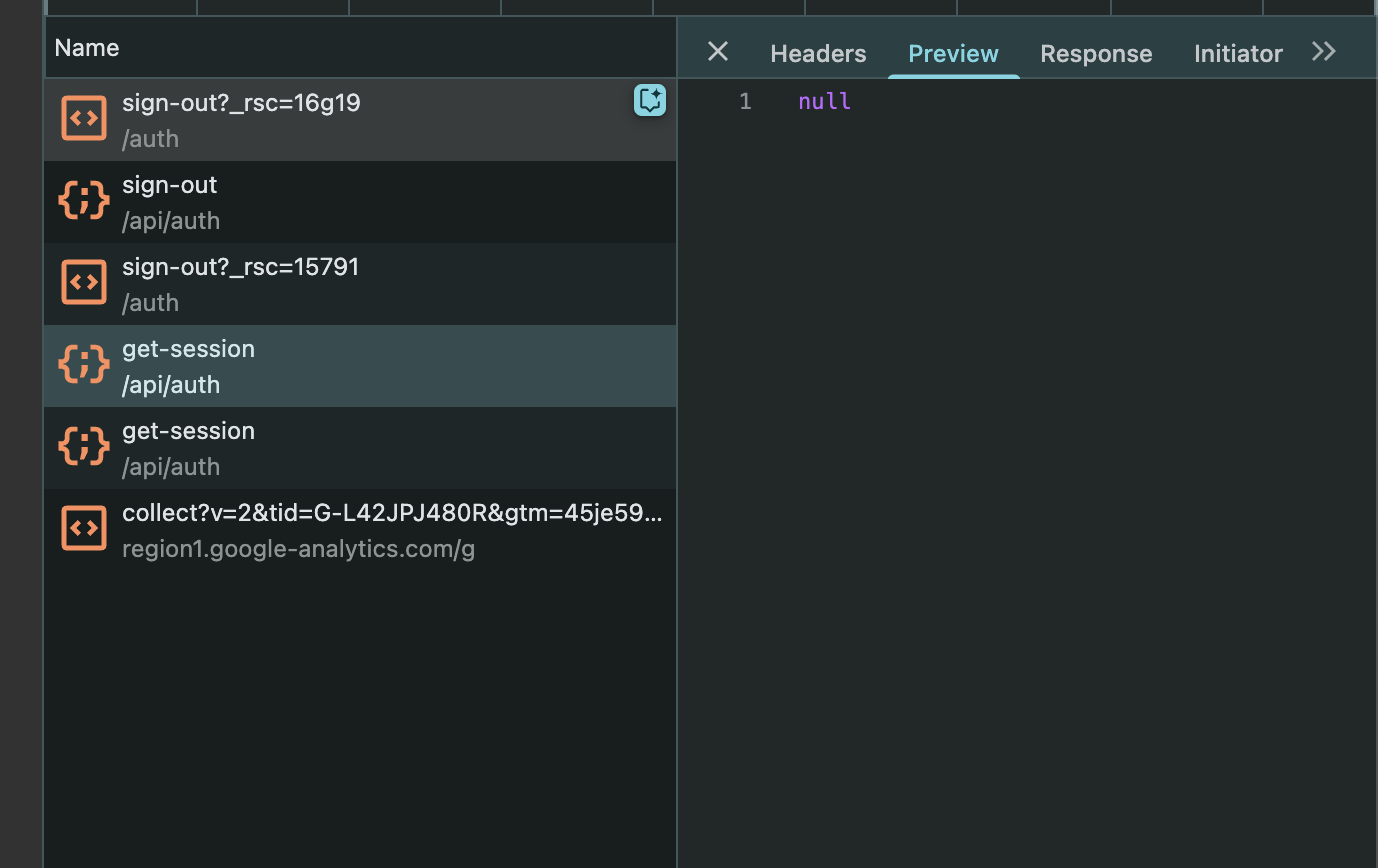Click the icon beside sign-out?_rsc=16g19 request
This screenshot has width=1378, height=868.
pos(84,119)
